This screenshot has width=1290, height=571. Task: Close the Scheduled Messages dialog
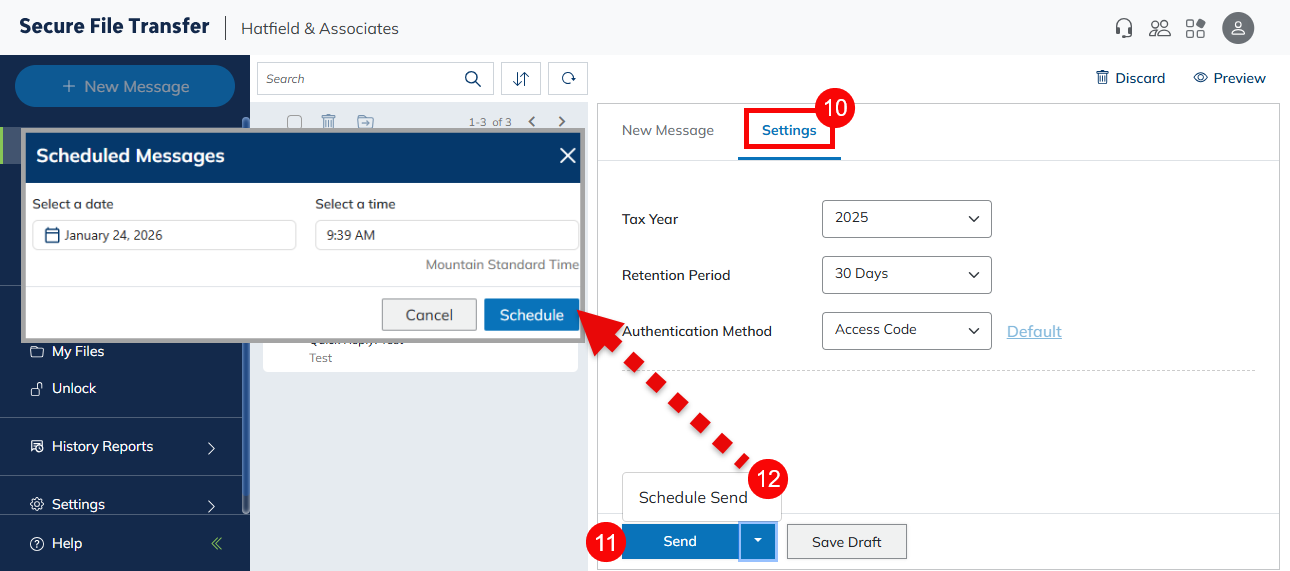[567, 156]
